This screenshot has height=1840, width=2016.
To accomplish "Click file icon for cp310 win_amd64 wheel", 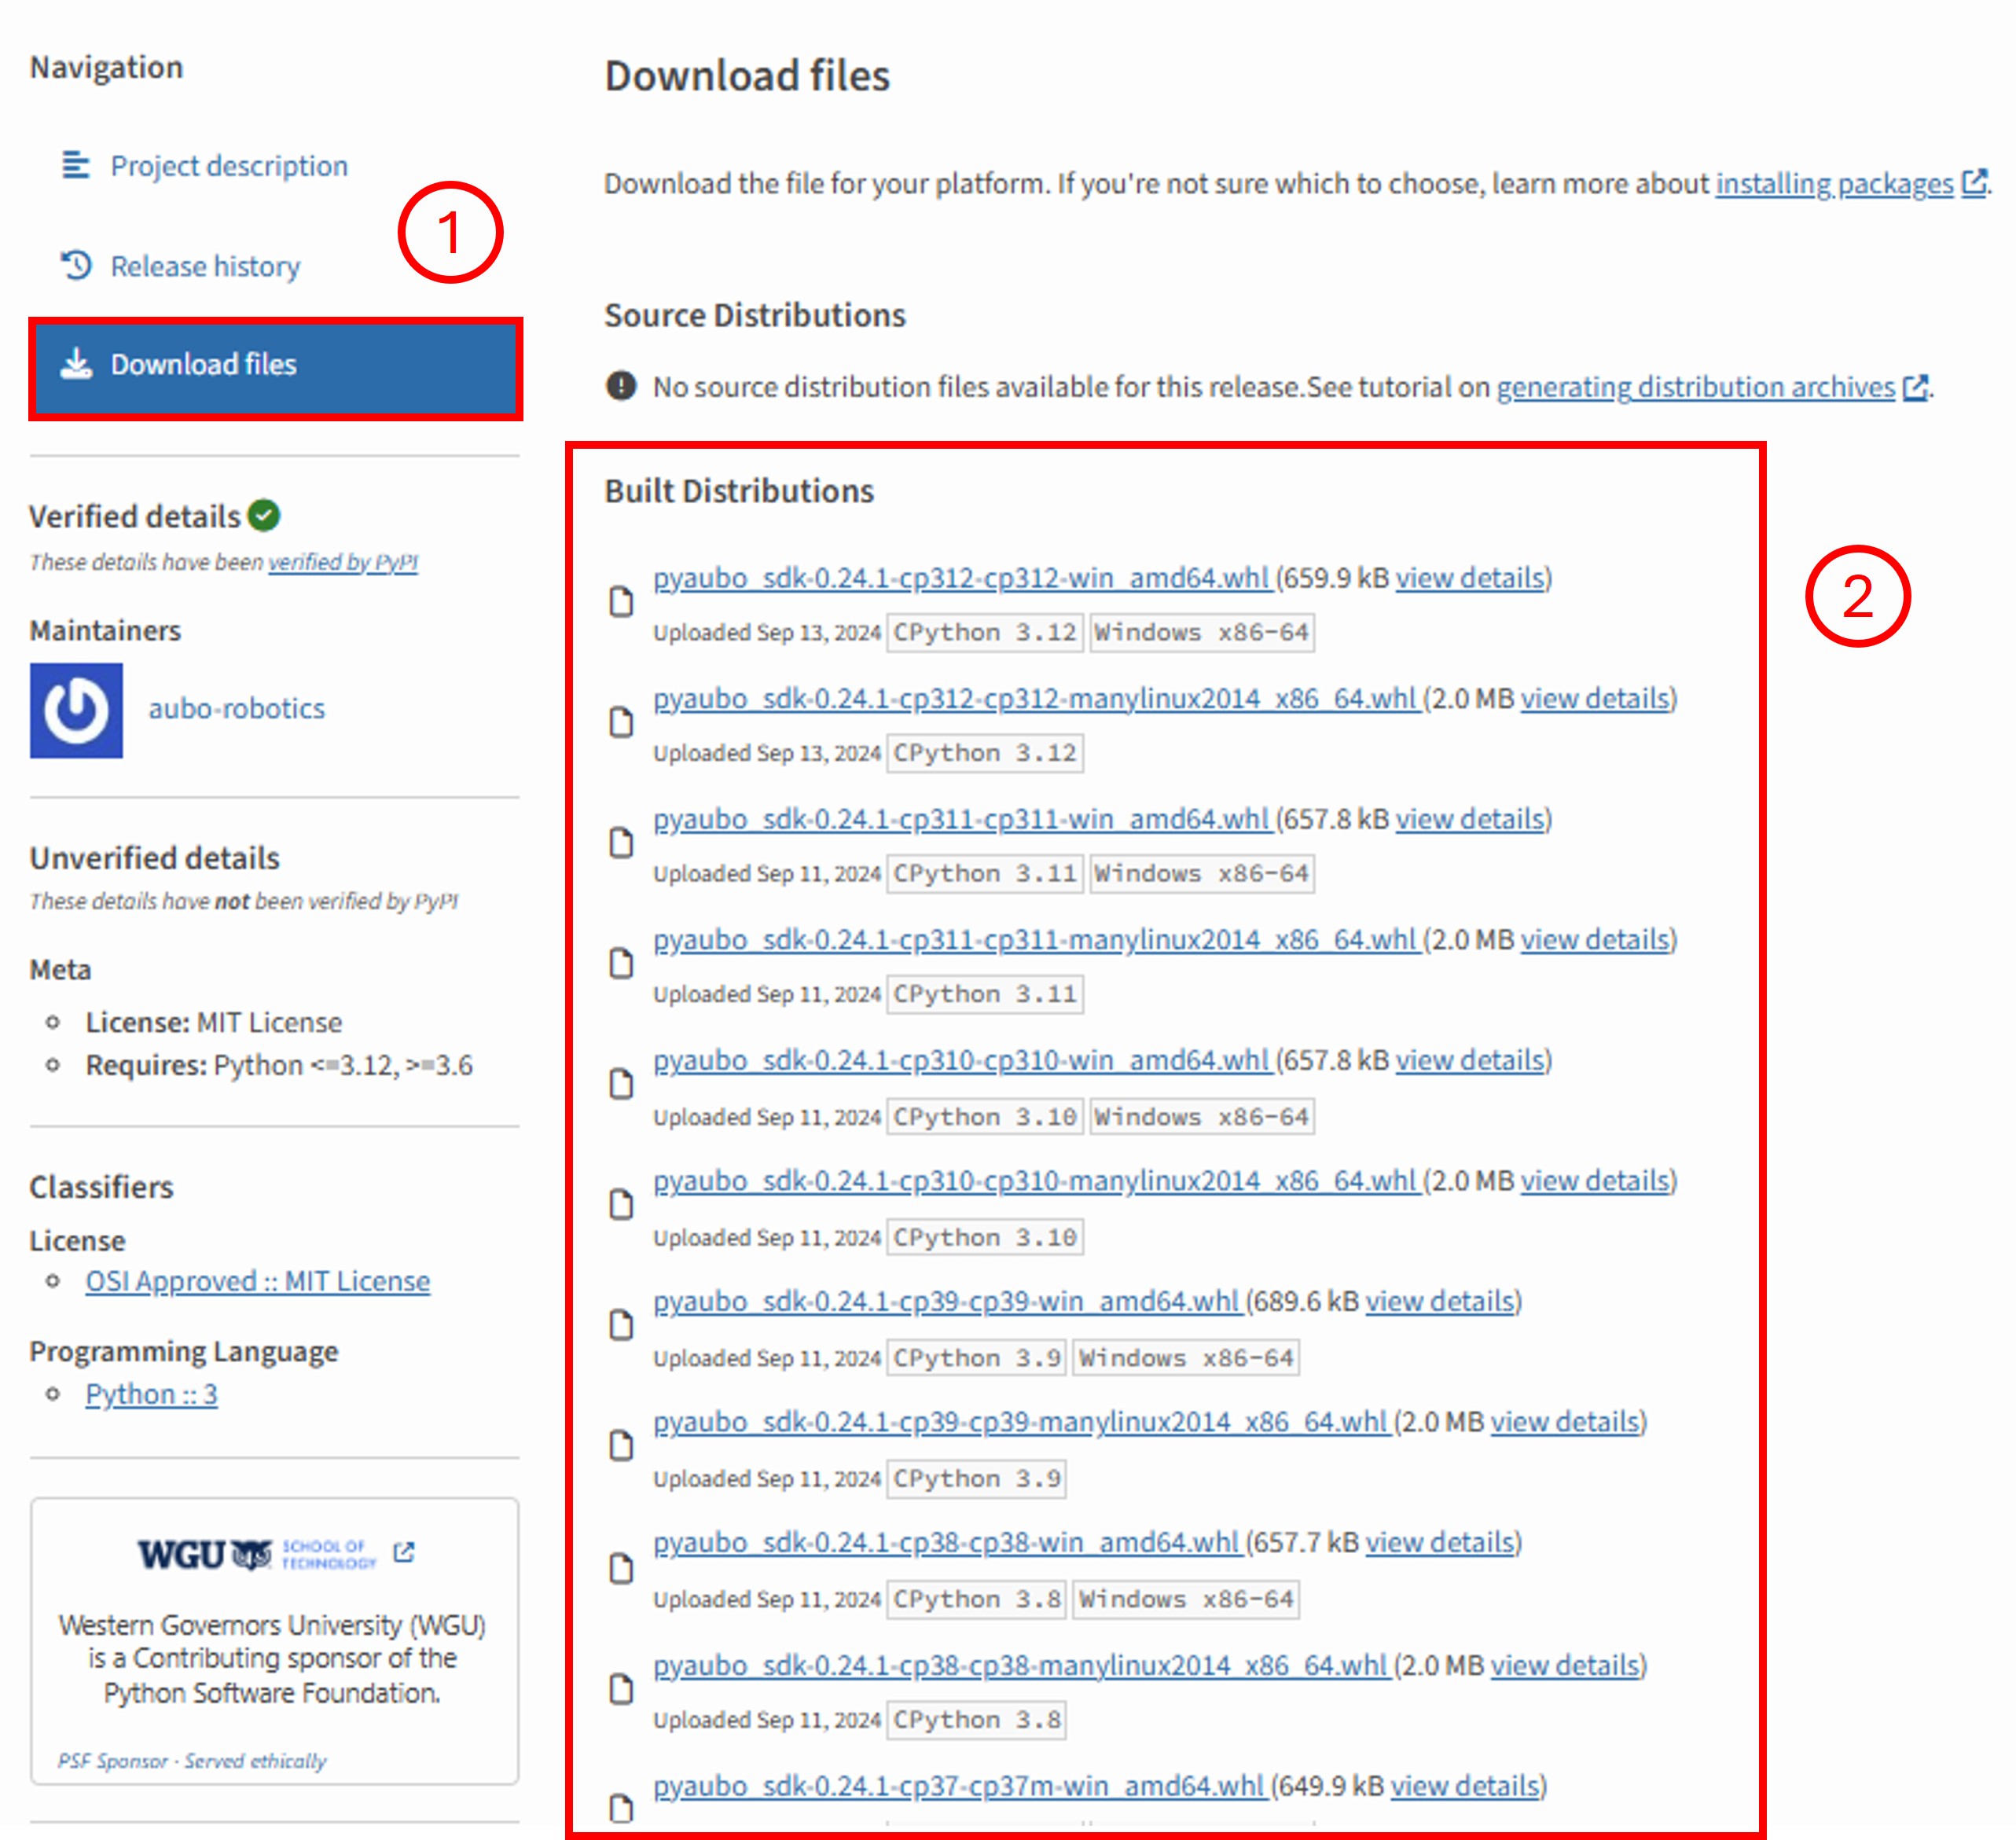I will tap(621, 1084).
